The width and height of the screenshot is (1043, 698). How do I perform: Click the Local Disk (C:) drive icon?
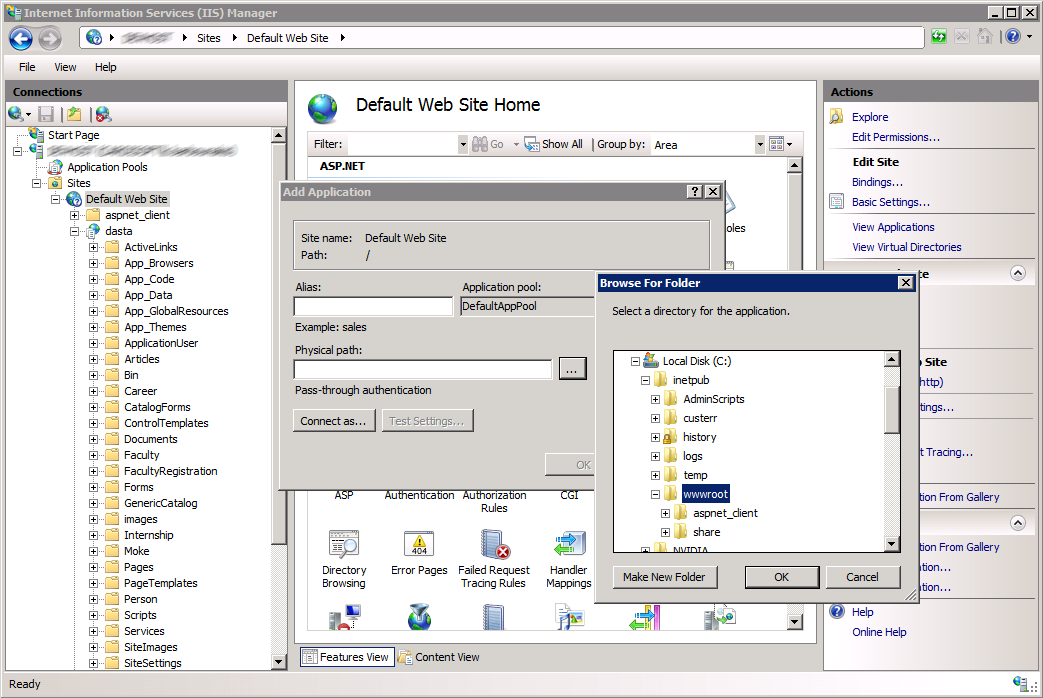[x=651, y=361]
